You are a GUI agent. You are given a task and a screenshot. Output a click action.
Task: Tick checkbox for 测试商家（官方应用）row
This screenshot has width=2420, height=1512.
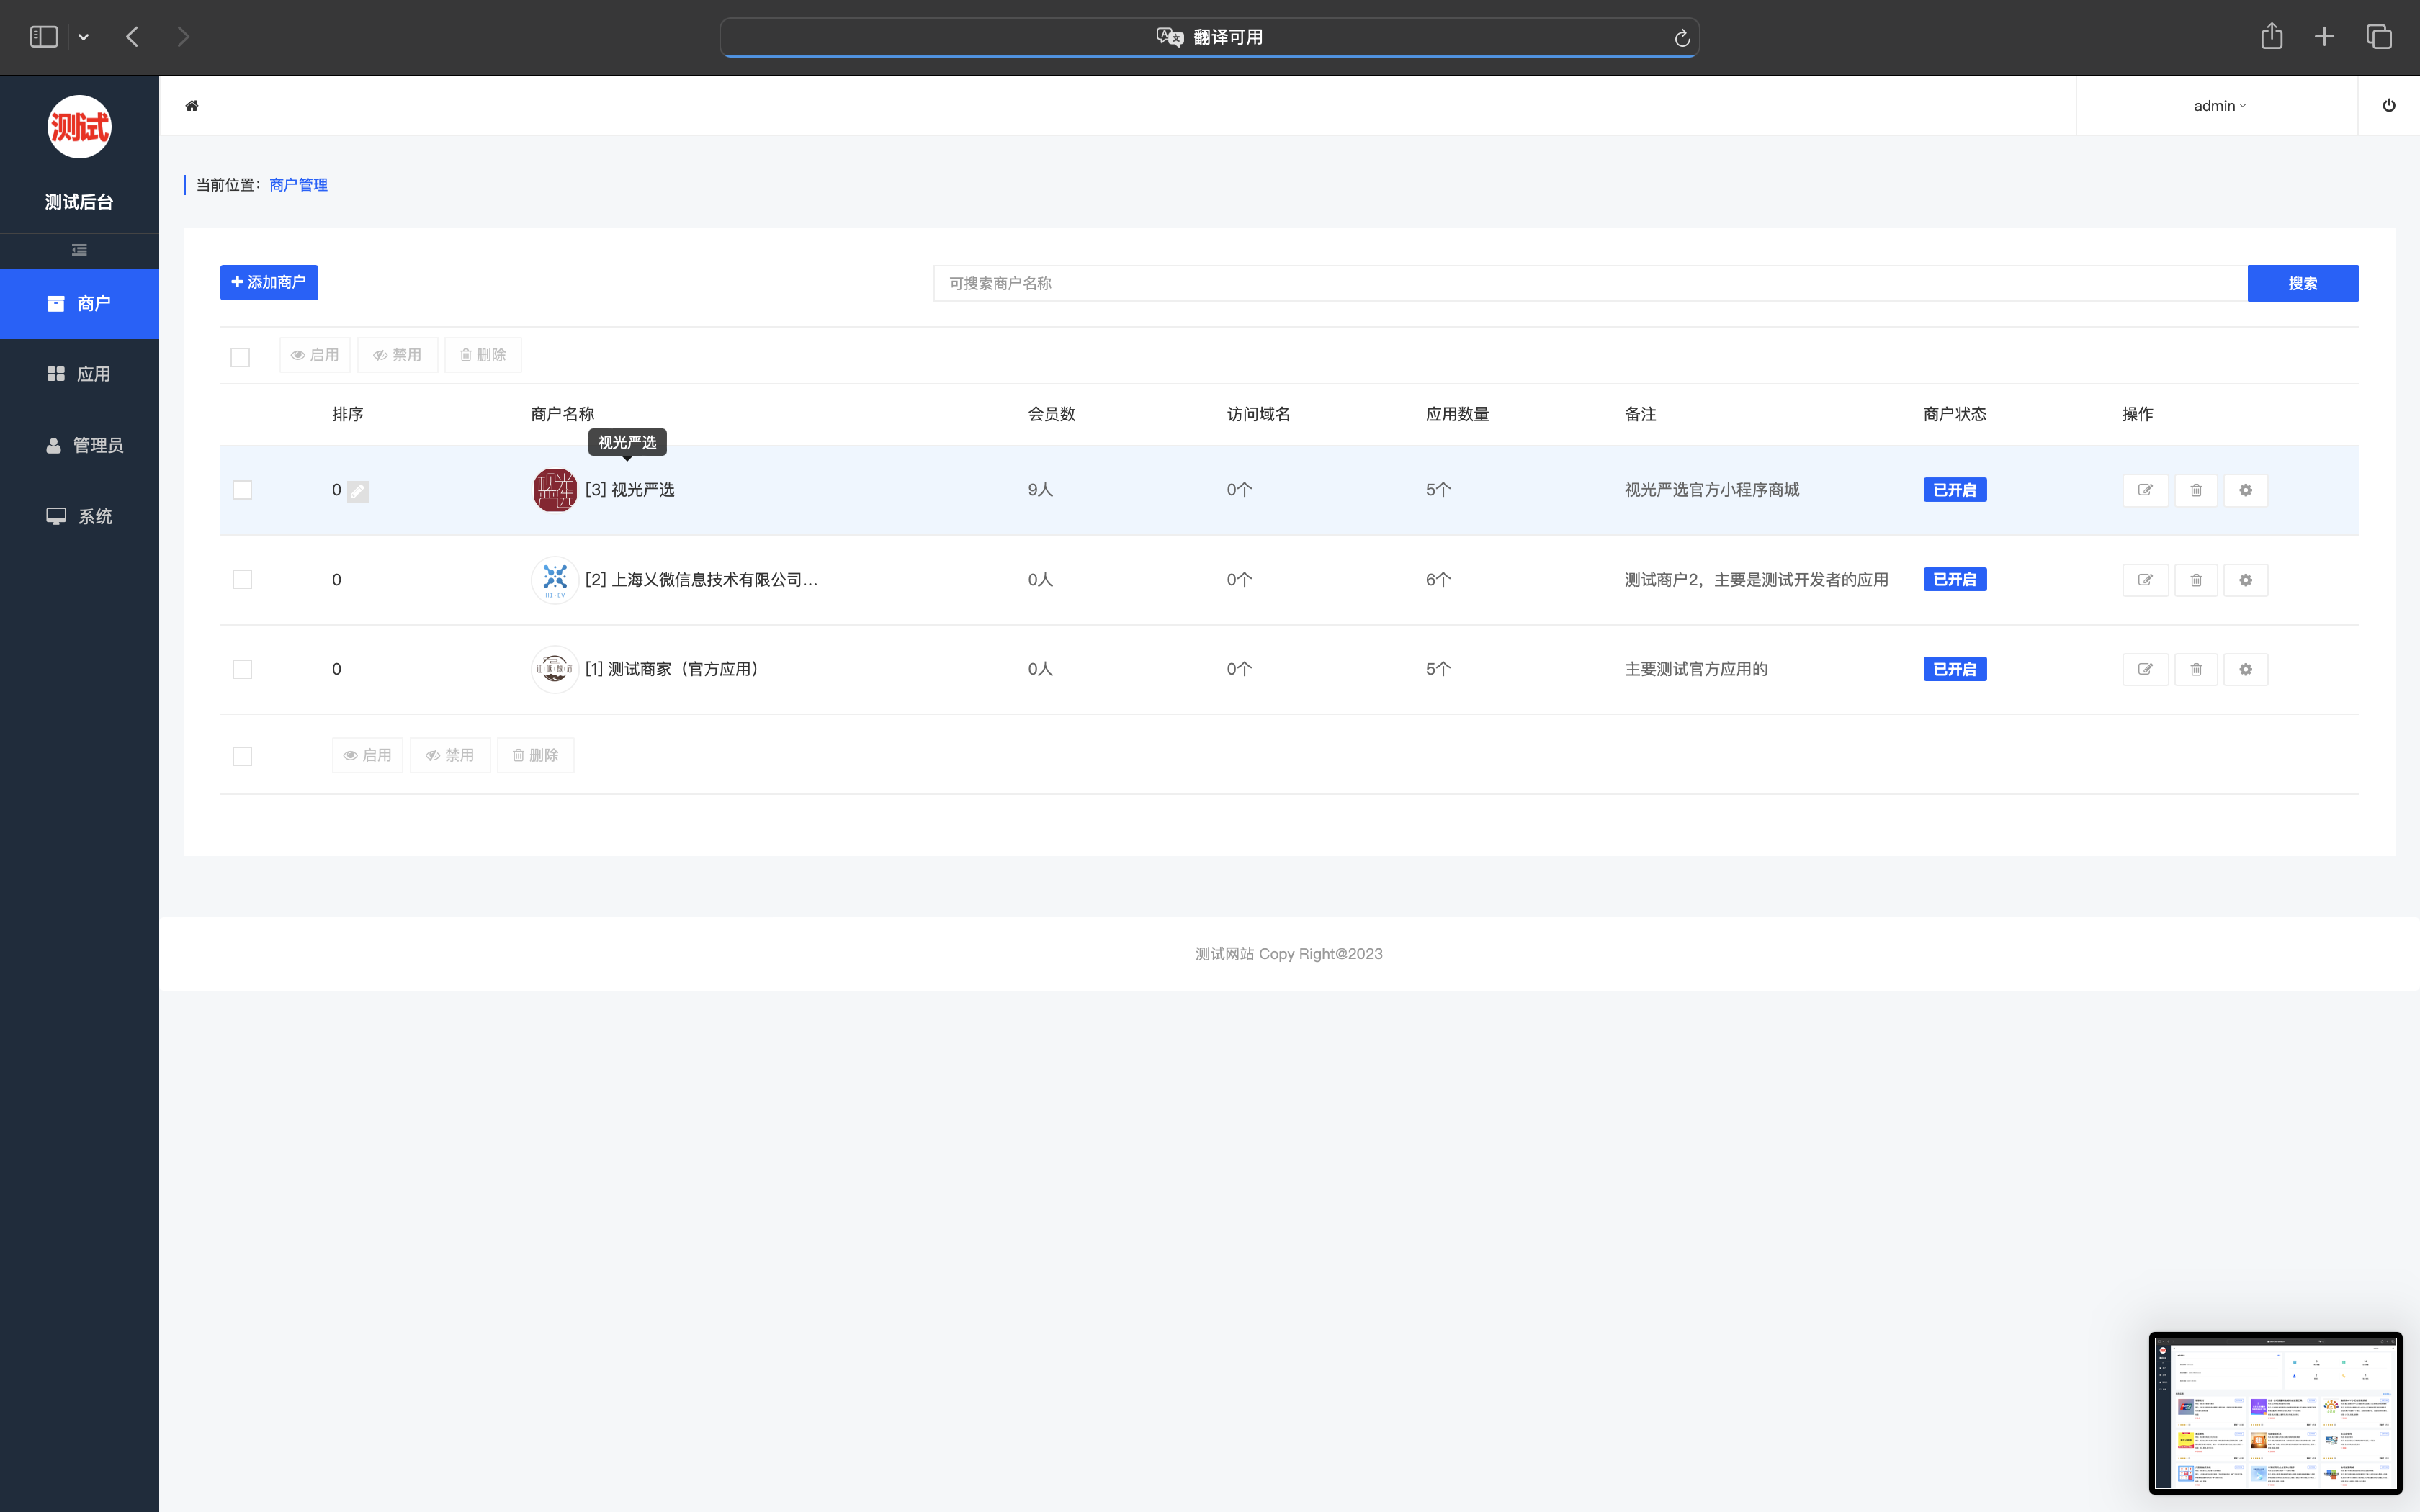(242, 669)
